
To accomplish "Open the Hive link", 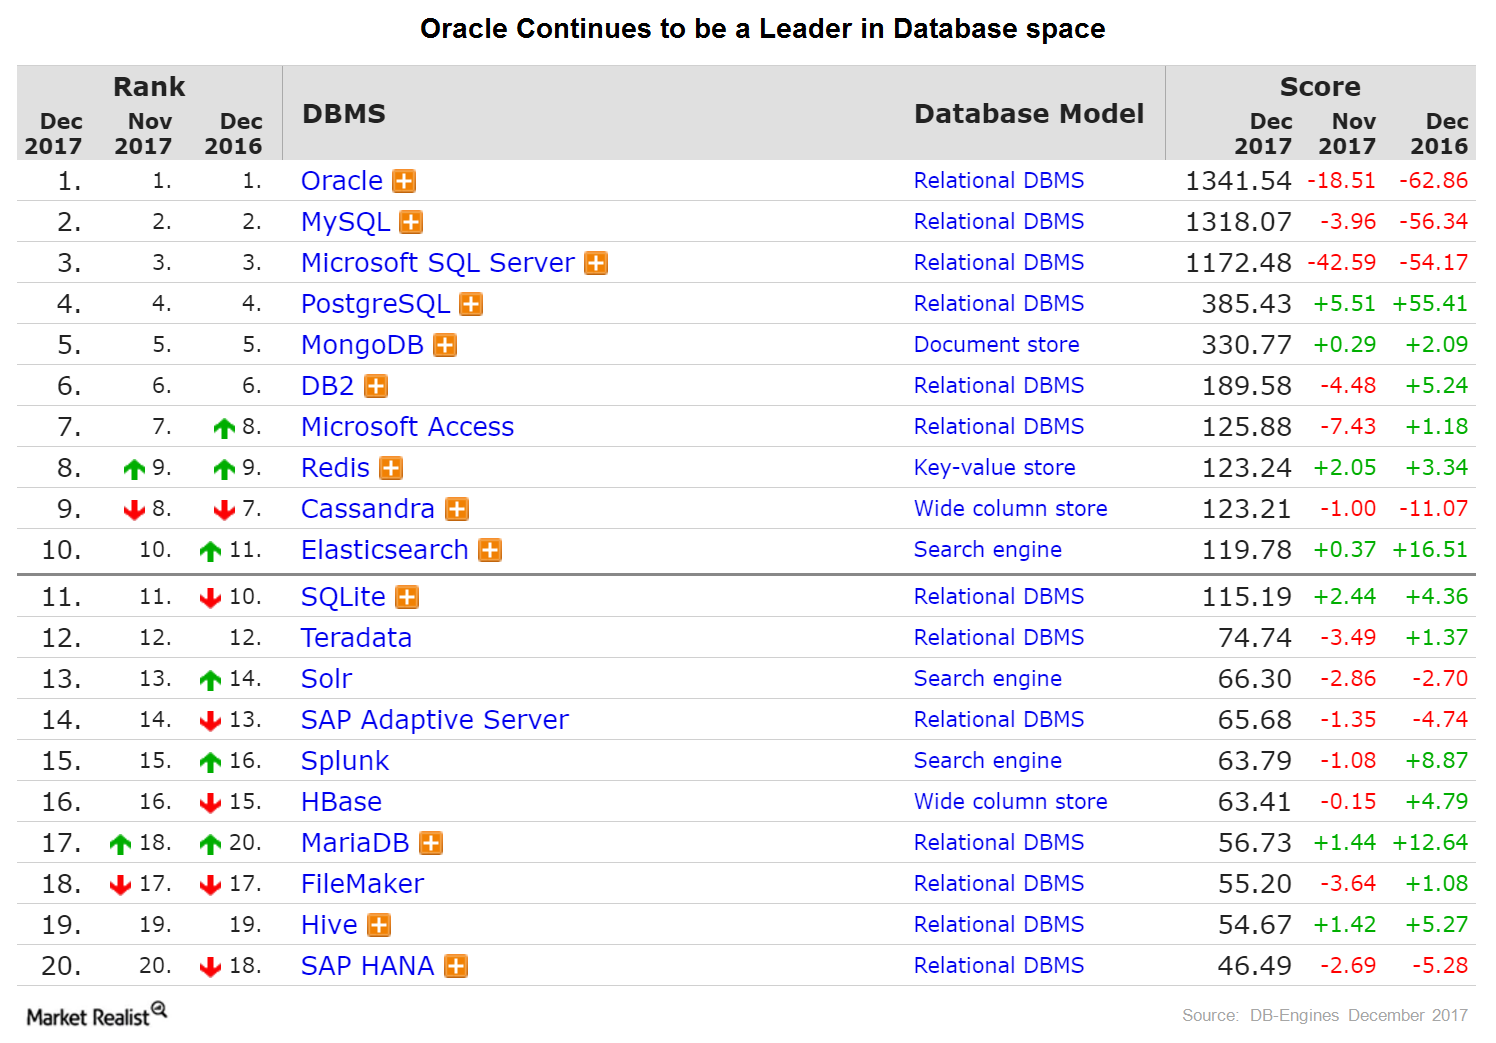I will 330,925.
